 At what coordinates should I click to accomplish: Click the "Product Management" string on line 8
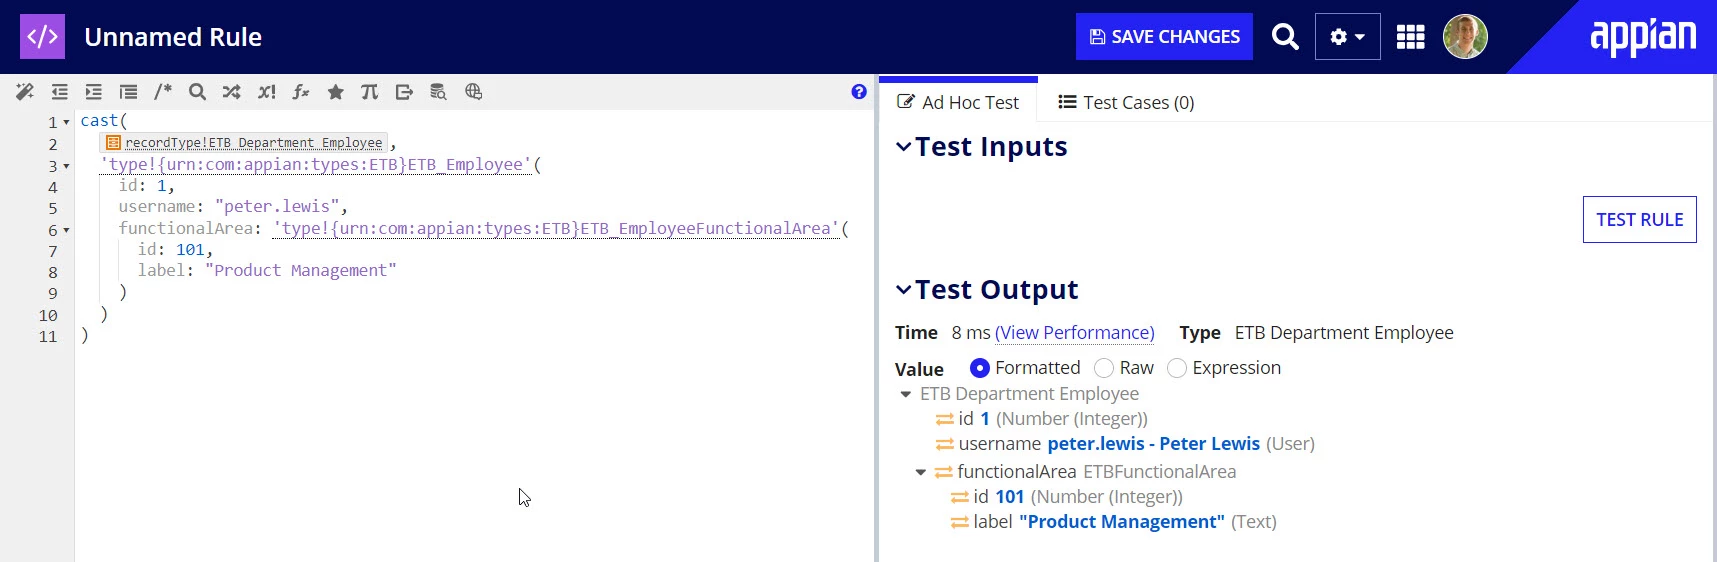point(300,271)
